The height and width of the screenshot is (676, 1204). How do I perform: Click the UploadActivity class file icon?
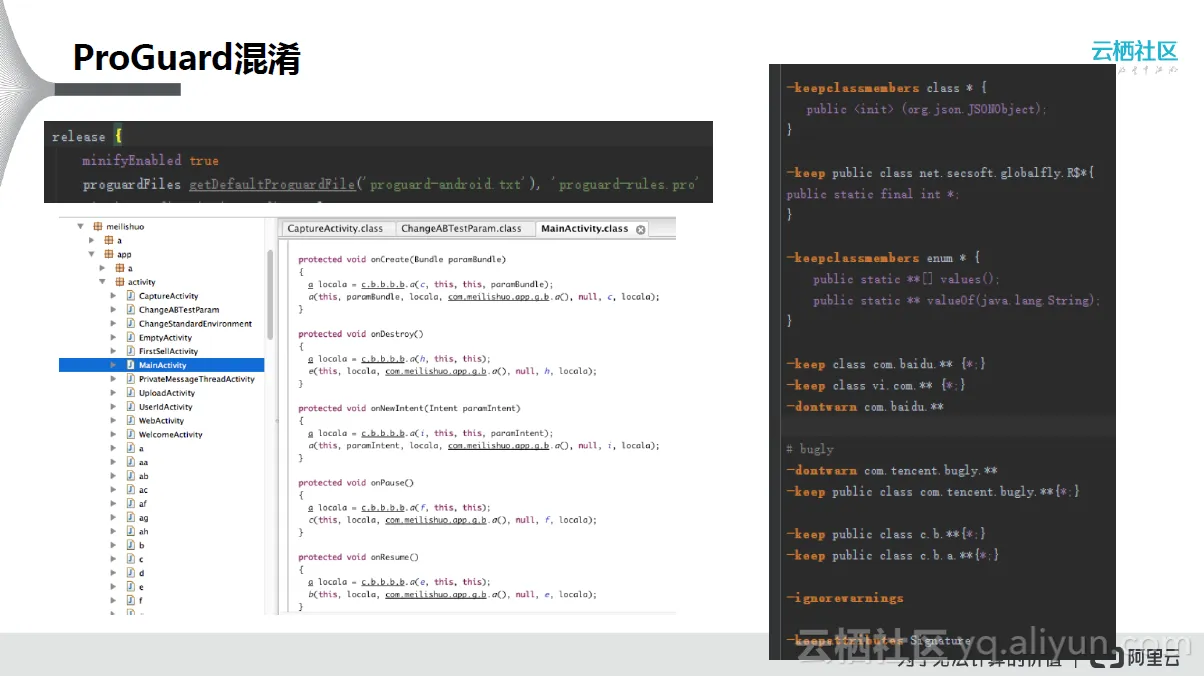pyautogui.click(x=130, y=393)
